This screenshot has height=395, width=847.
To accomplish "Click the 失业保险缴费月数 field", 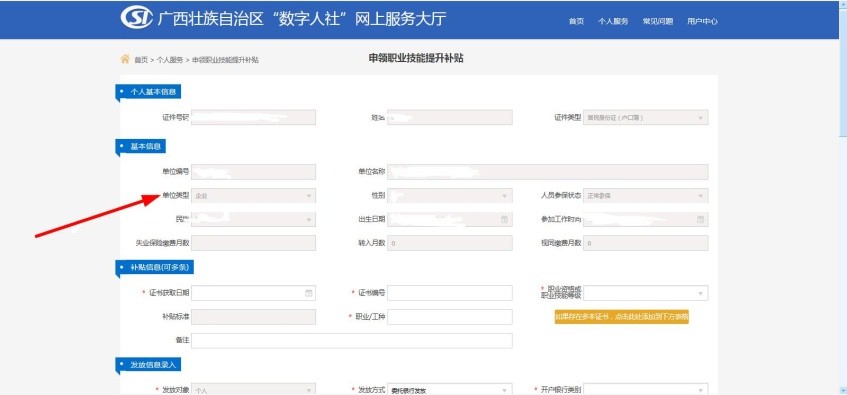I will pos(253,243).
